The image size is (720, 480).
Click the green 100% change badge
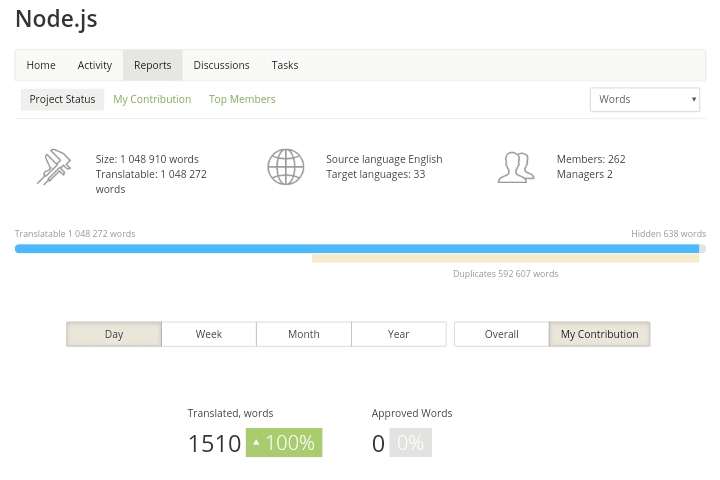pyautogui.click(x=284, y=443)
